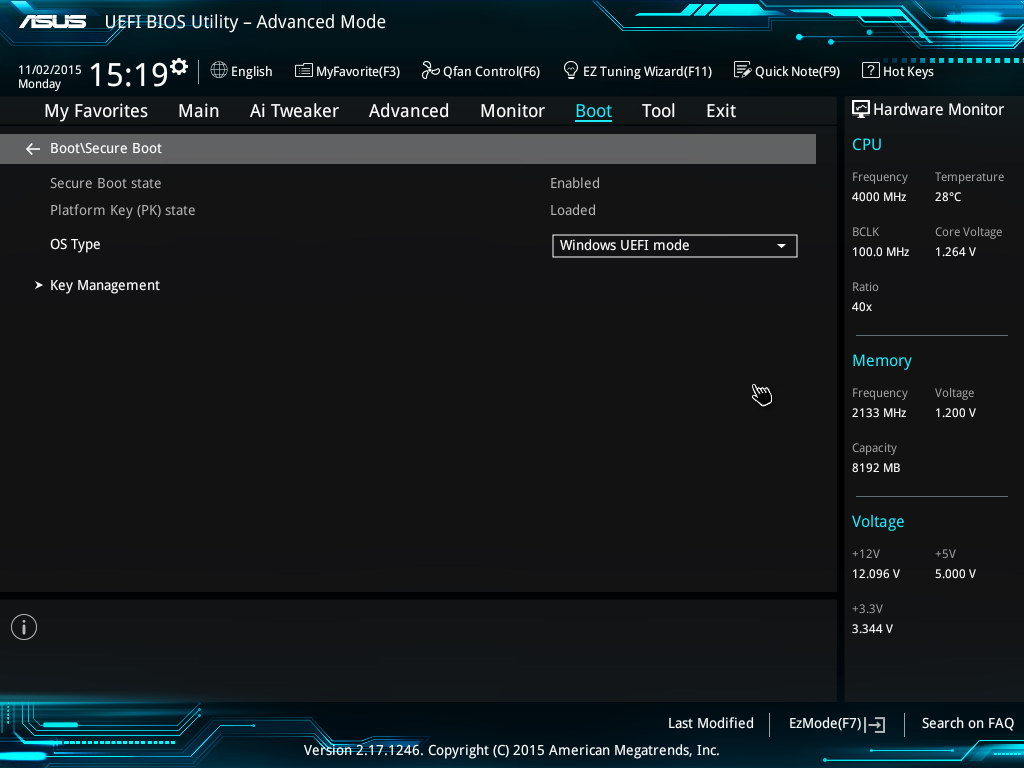Go to the Exit tab
Screen dimensions: 1024x768
[x=720, y=111]
